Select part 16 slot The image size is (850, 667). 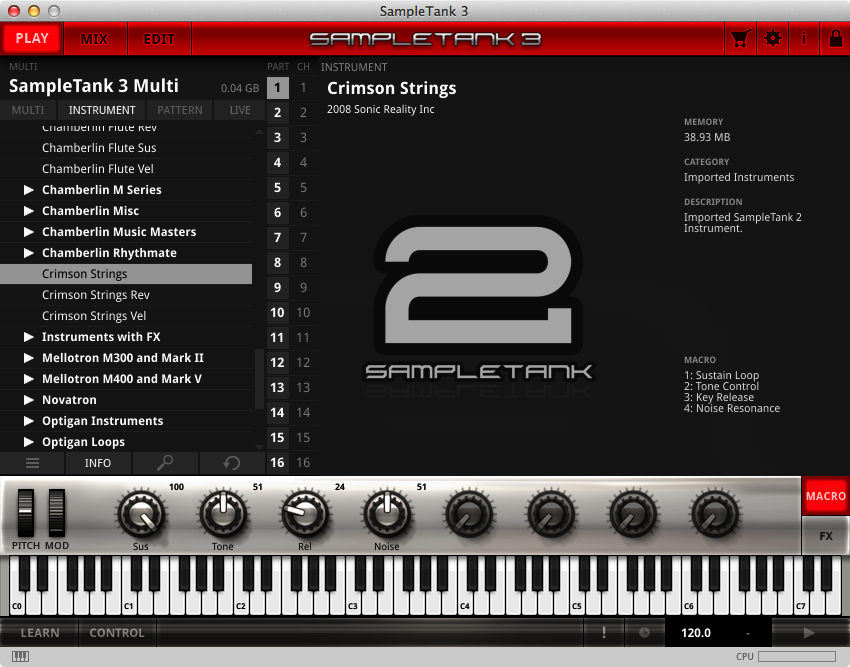click(278, 463)
